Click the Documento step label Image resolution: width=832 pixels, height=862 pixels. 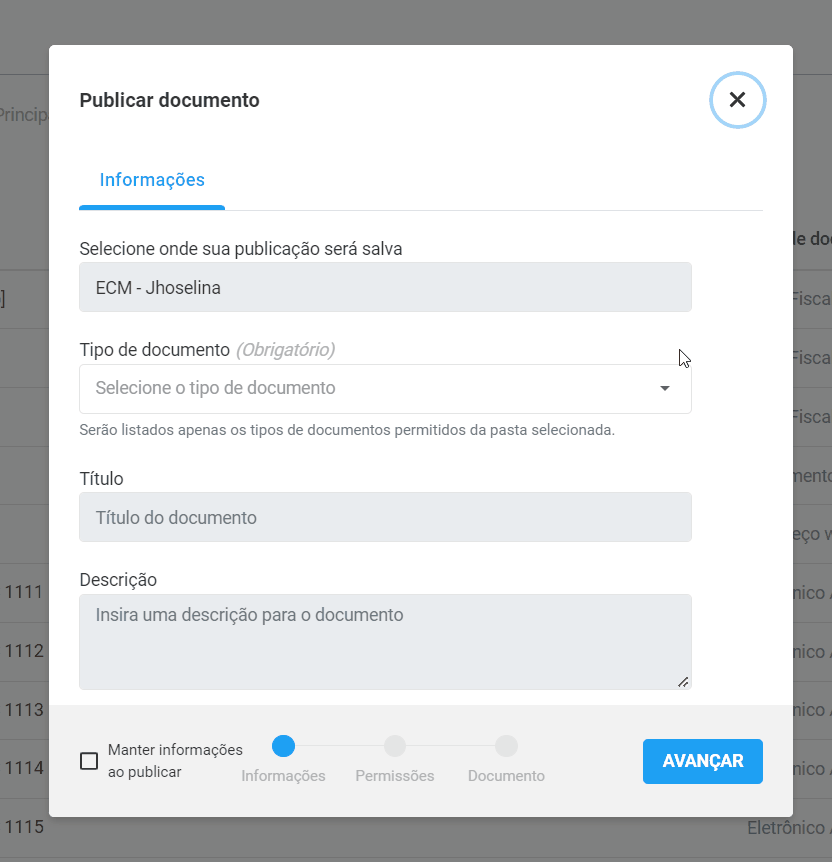pyautogui.click(x=506, y=776)
